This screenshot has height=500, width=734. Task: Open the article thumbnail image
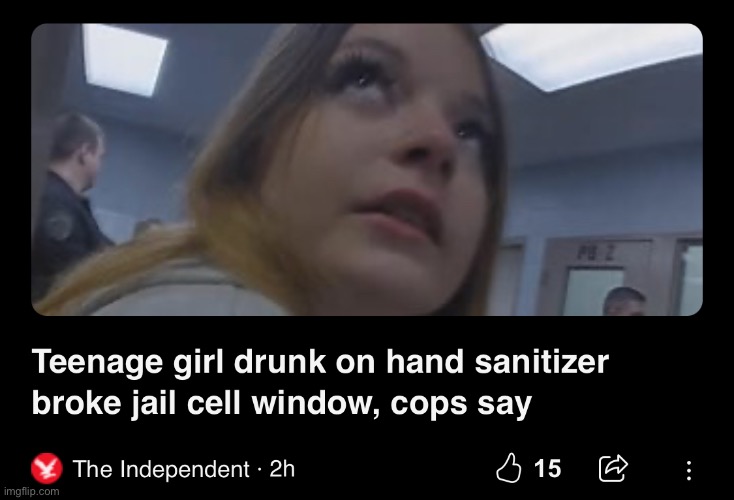[367, 169]
